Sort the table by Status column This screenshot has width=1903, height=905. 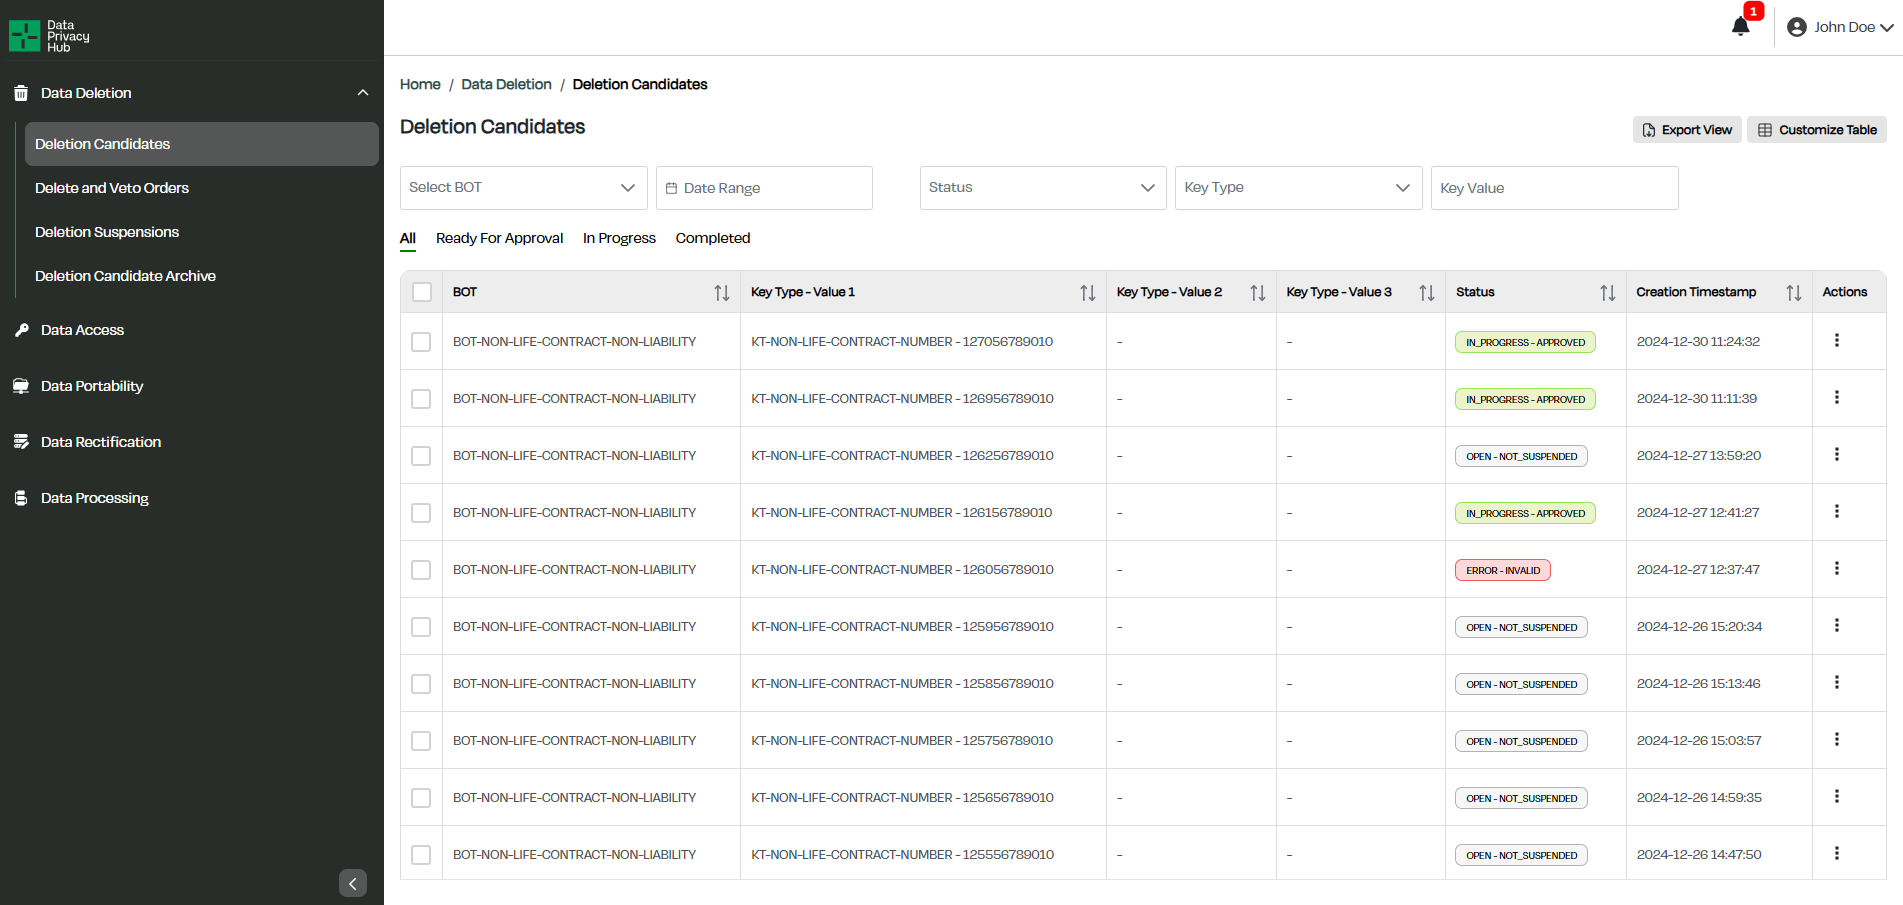pyautogui.click(x=1607, y=293)
